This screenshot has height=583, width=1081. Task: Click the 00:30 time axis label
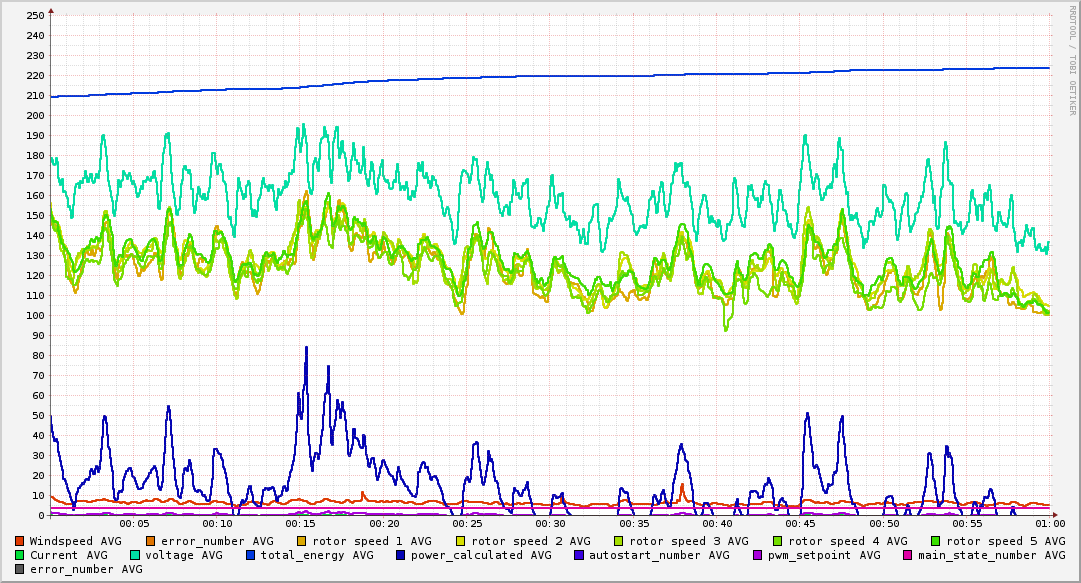550,523
